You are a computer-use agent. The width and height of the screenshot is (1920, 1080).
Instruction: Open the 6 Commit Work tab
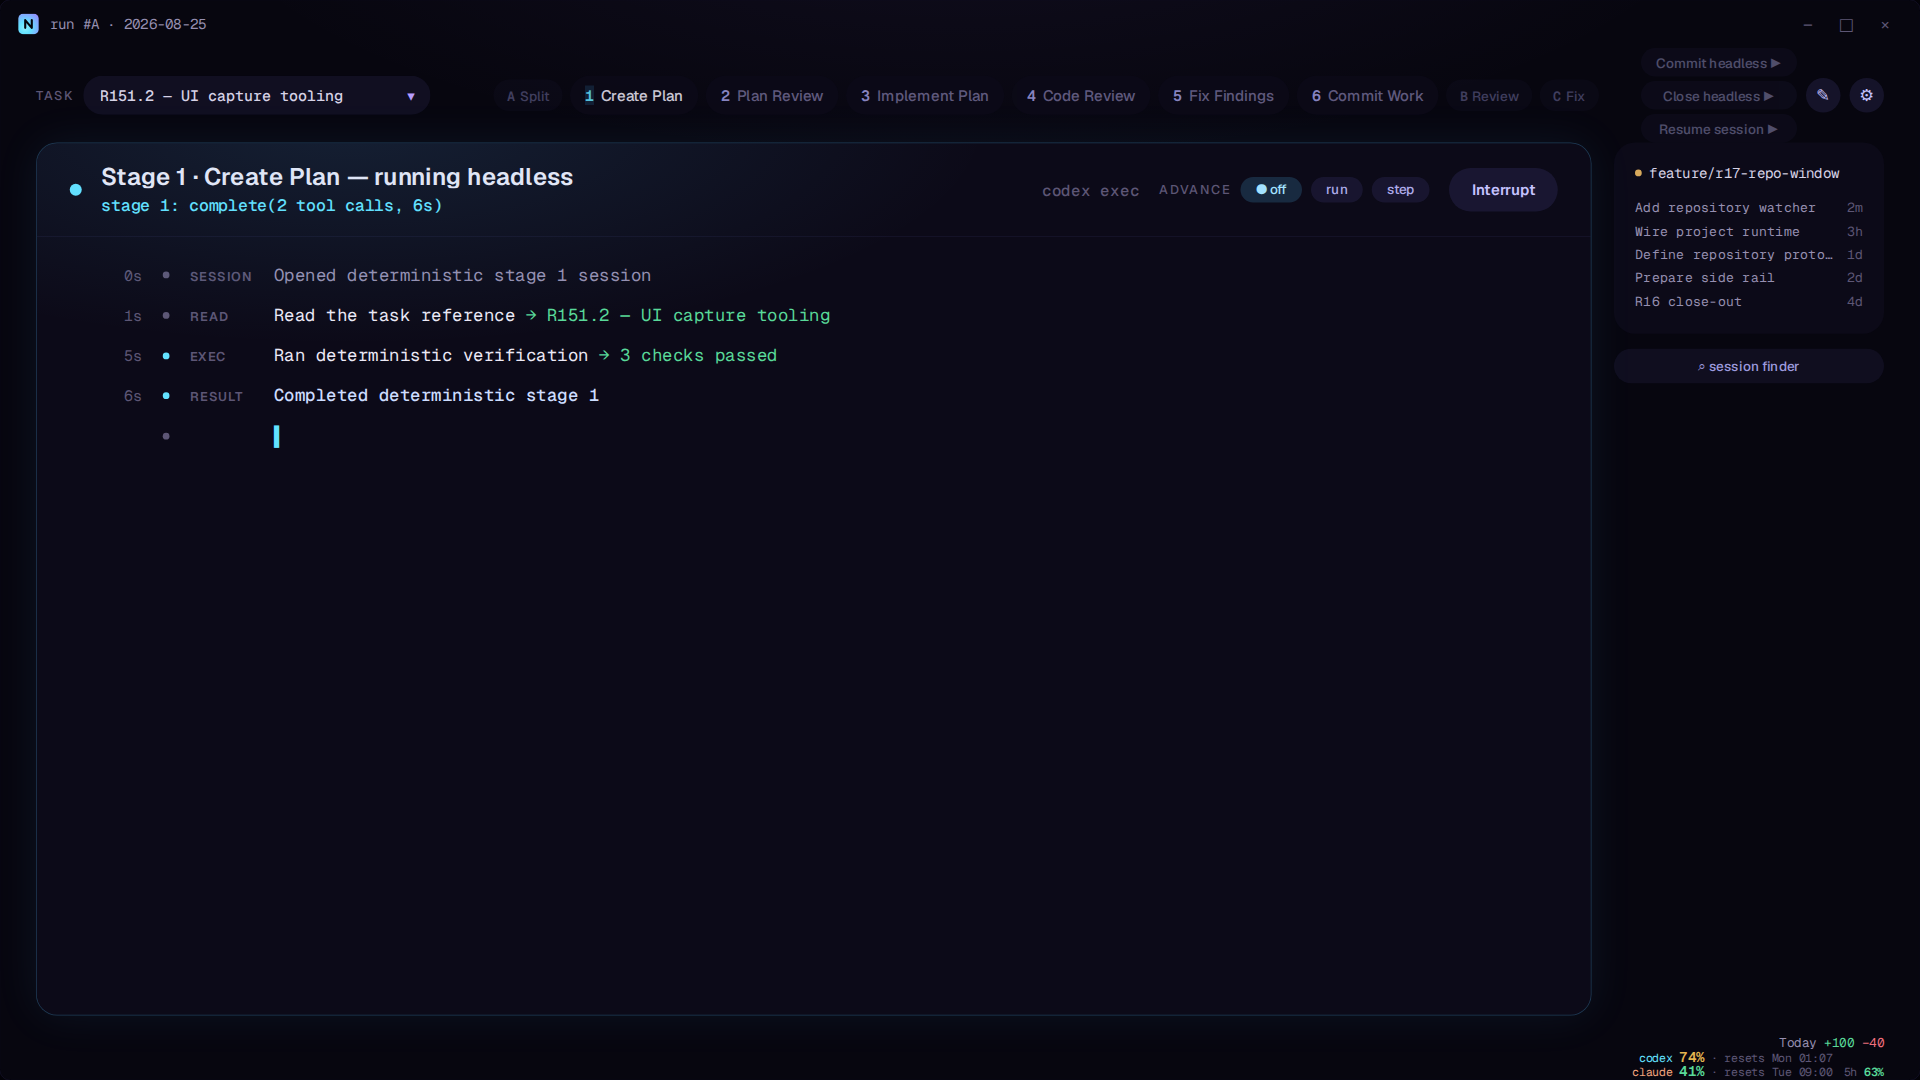[x=1367, y=96]
